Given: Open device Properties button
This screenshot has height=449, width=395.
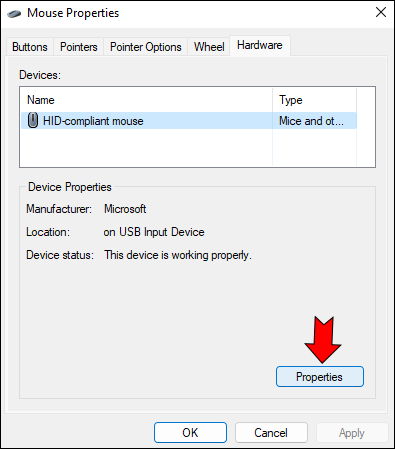Looking at the screenshot, I should coord(320,377).
